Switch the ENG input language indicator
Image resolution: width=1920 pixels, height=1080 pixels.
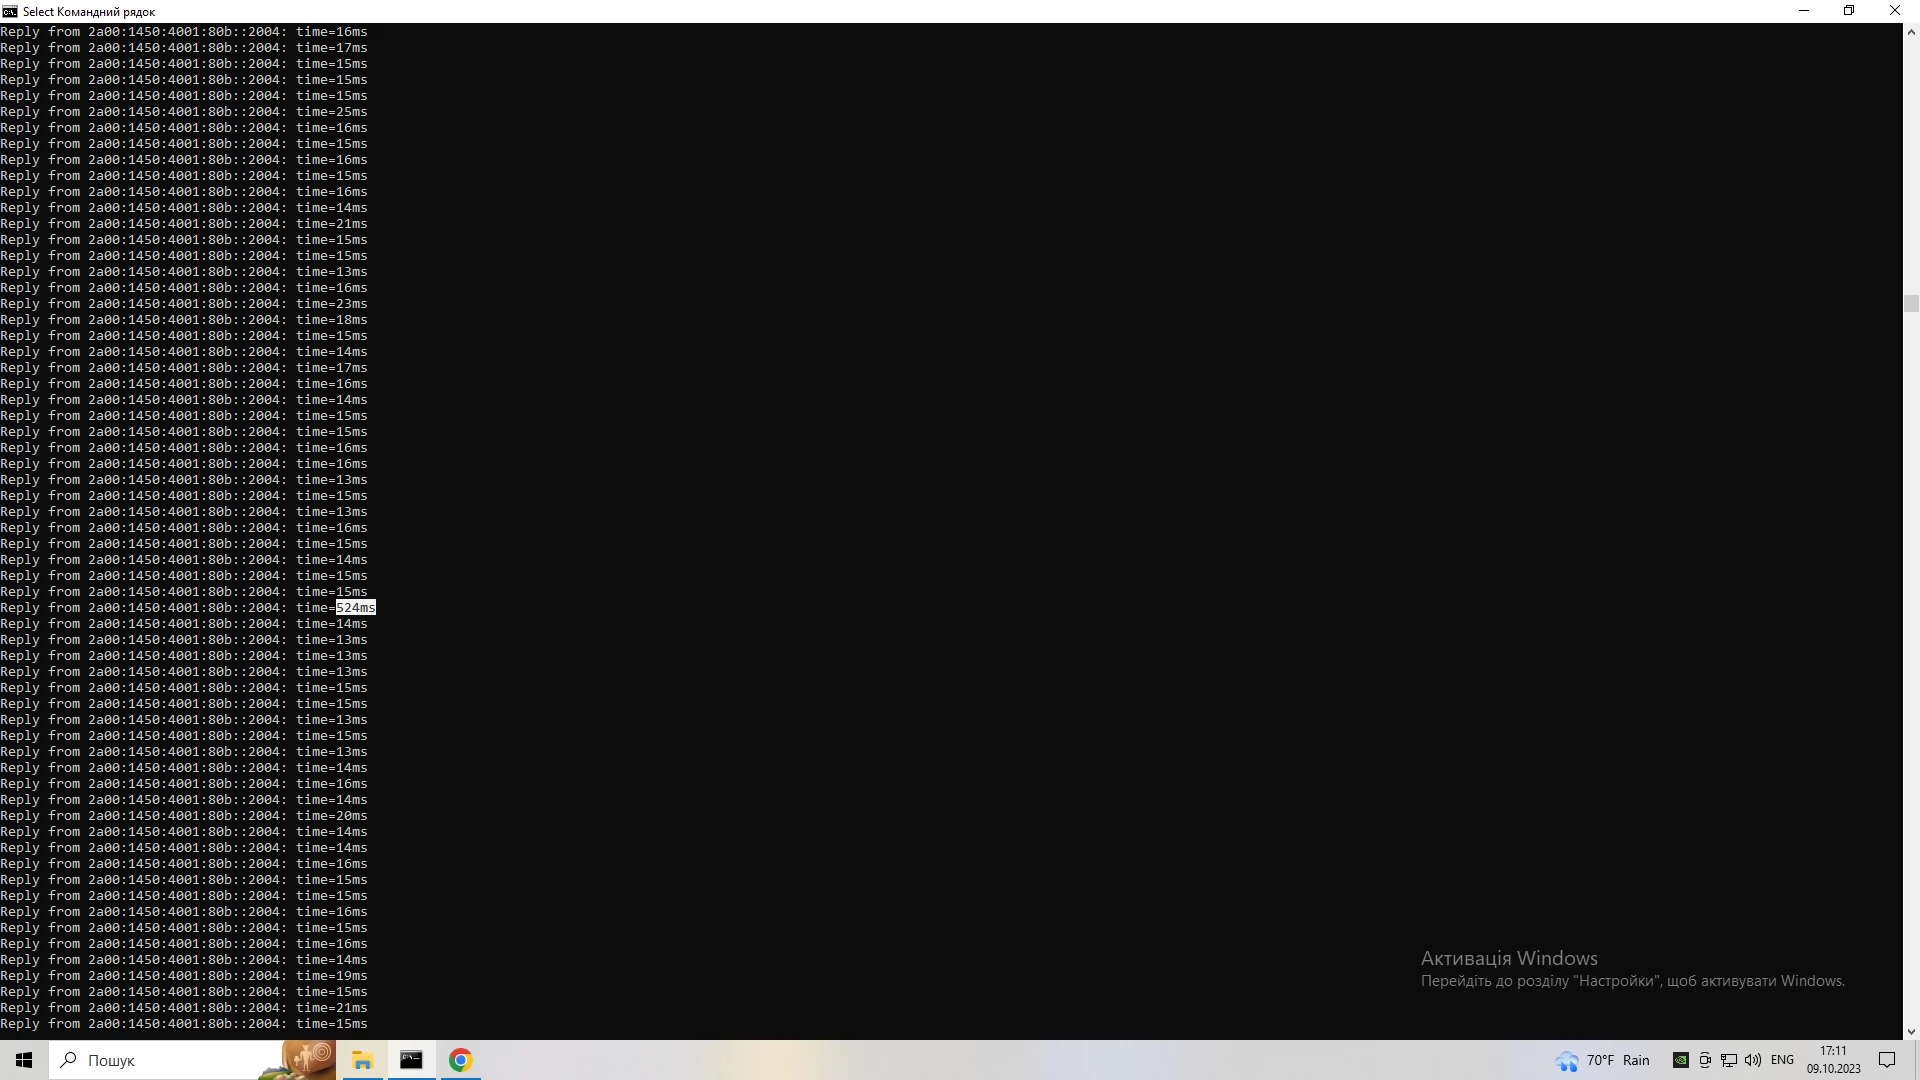point(1782,1060)
